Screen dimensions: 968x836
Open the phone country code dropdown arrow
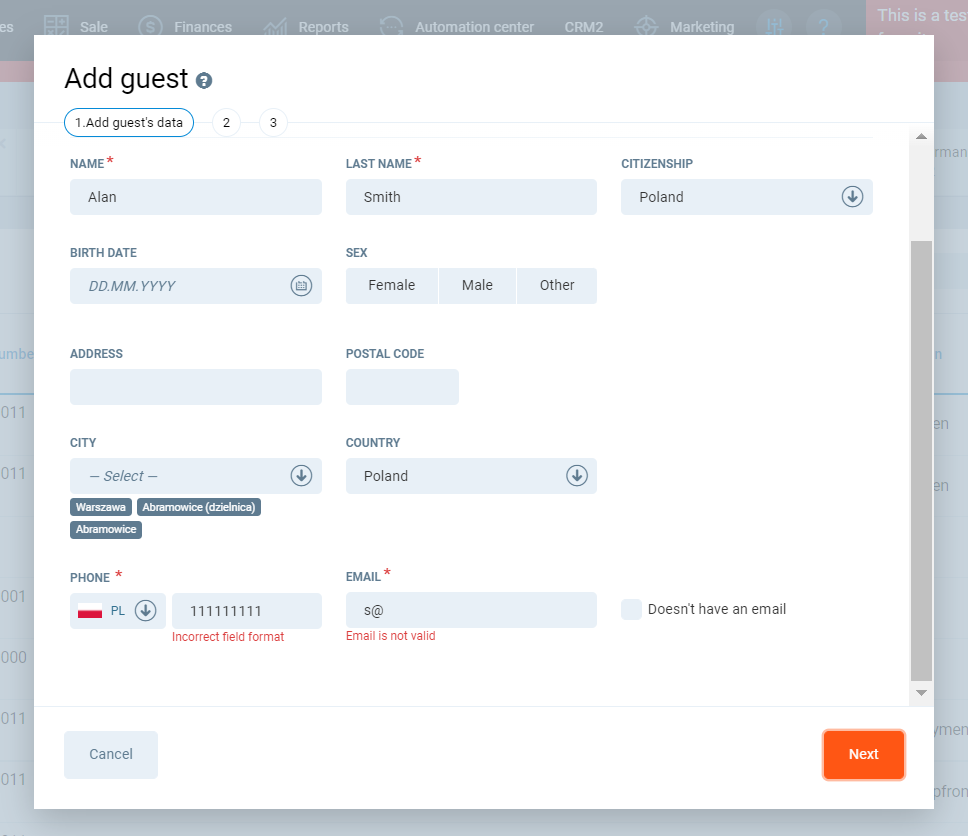point(146,610)
